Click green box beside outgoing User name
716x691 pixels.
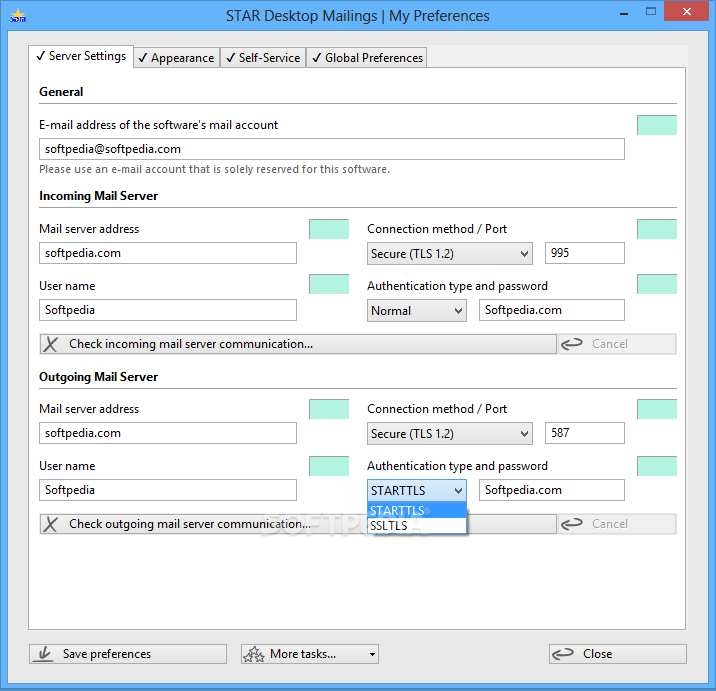tap(329, 466)
